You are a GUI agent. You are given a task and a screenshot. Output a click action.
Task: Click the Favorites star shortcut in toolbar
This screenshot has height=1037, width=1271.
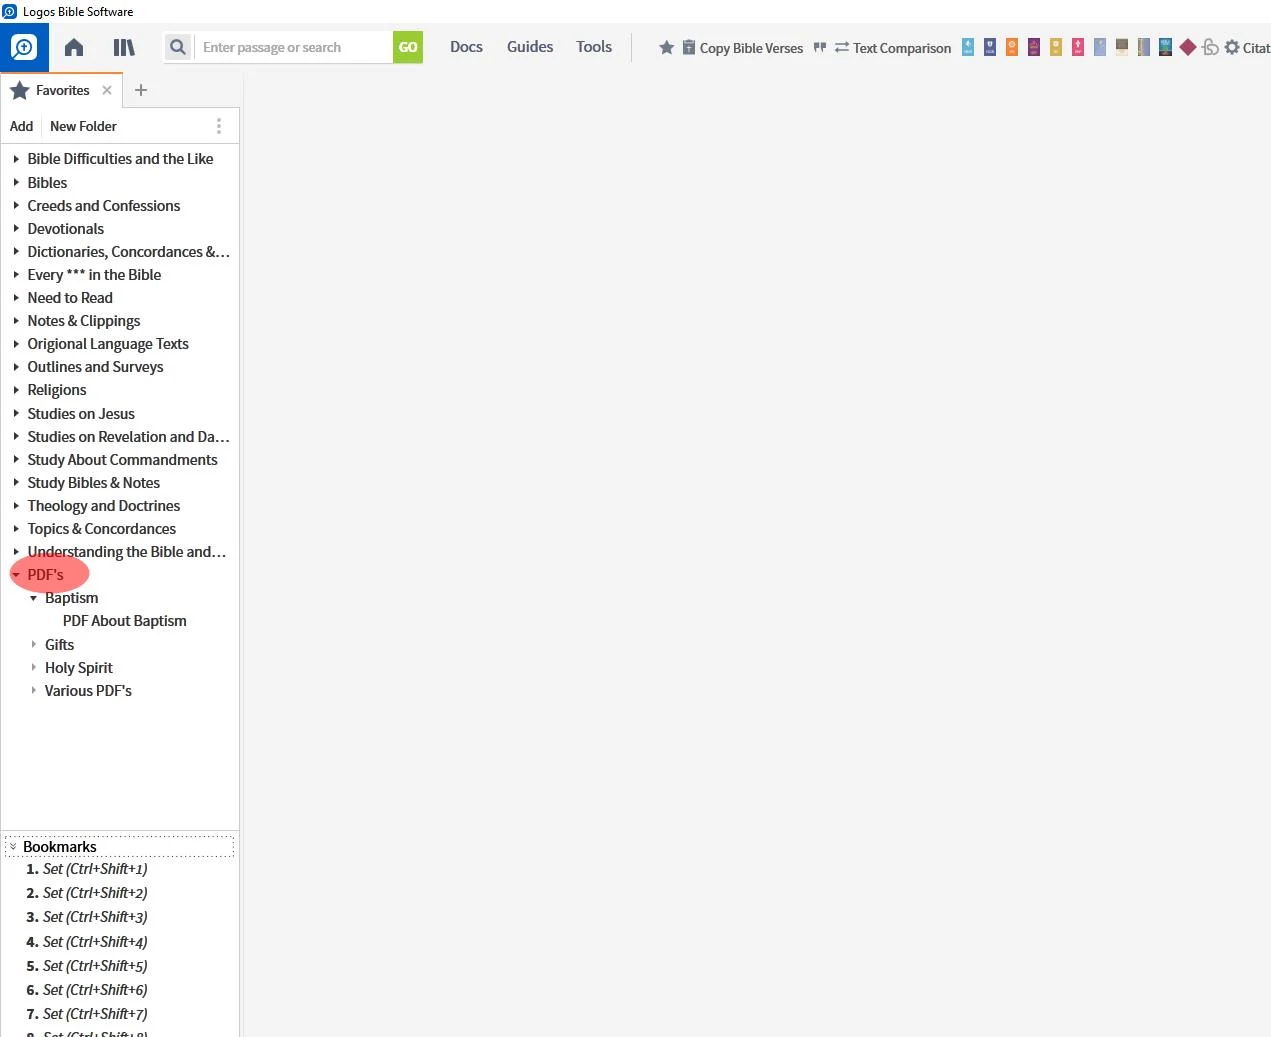[667, 47]
